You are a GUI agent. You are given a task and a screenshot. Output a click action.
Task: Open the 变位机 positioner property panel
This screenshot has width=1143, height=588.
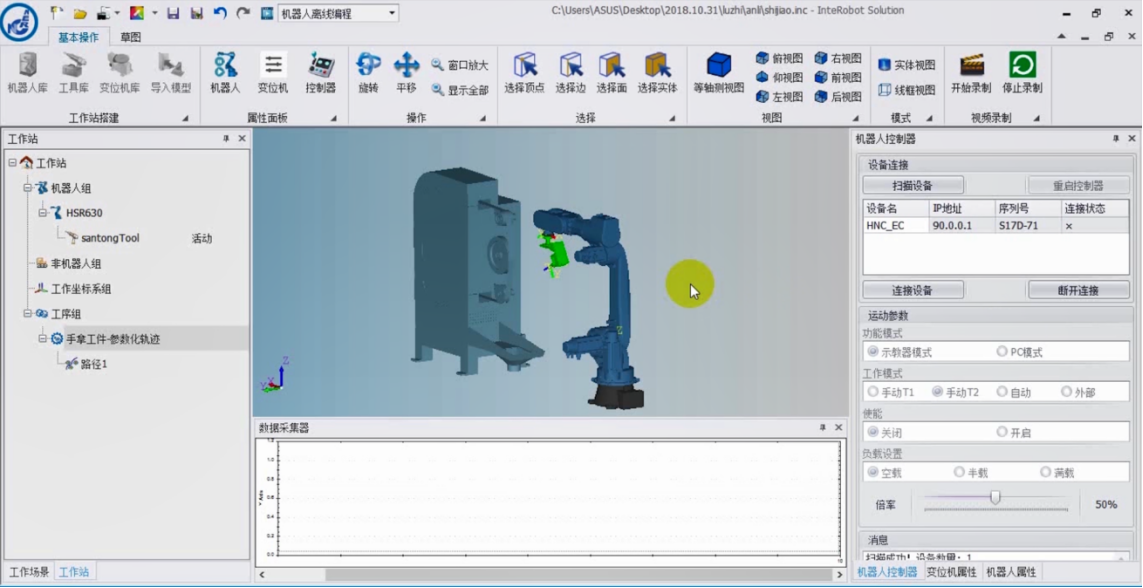[x=273, y=73]
